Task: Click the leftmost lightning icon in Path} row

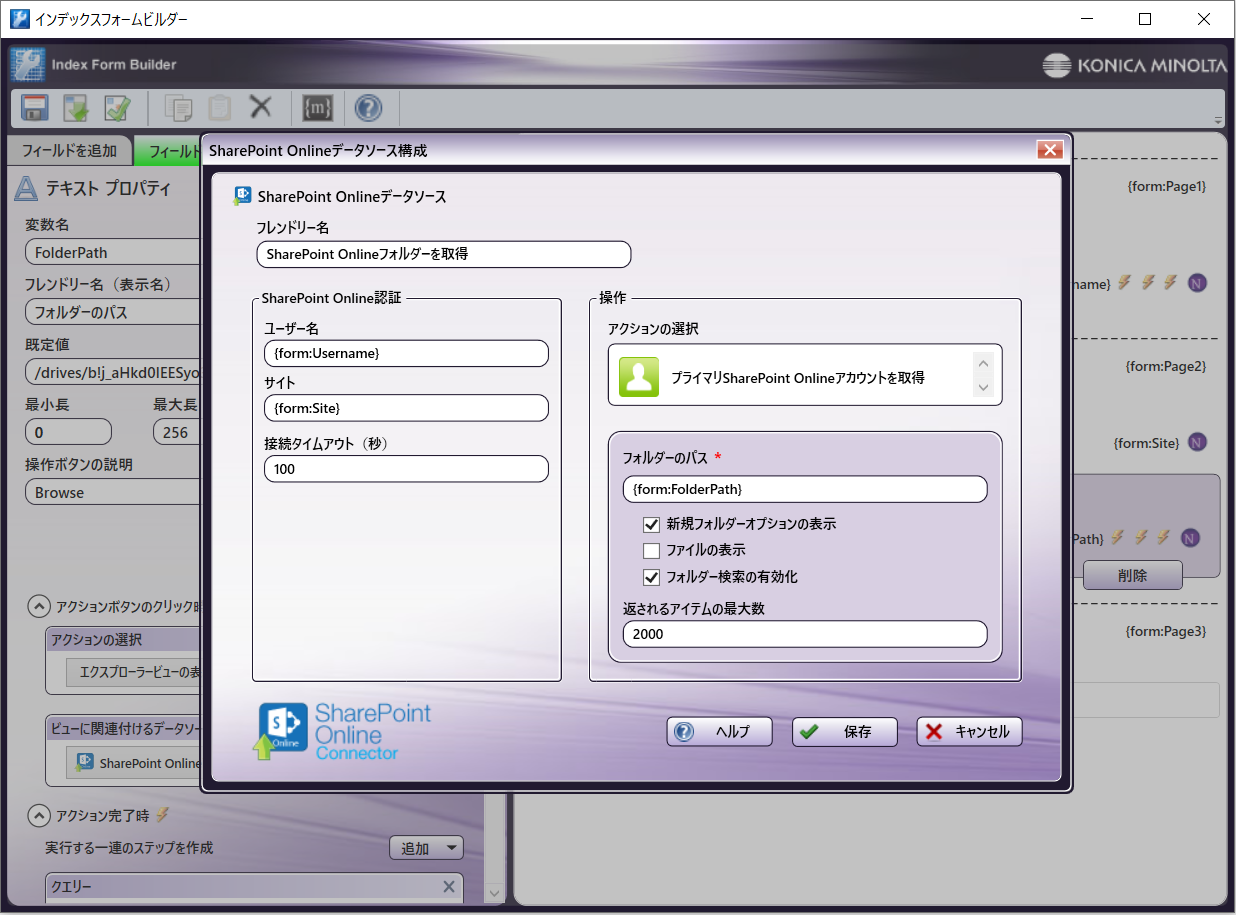Action: click(x=1118, y=537)
